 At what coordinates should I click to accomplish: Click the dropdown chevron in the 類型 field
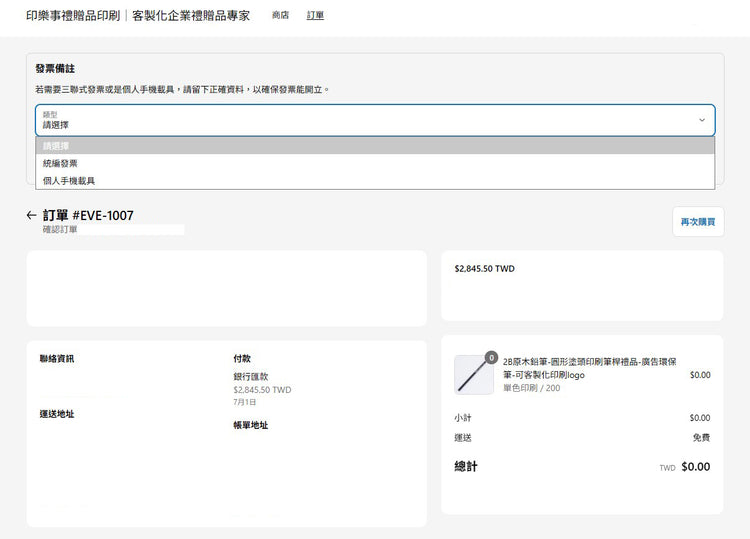(x=701, y=120)
